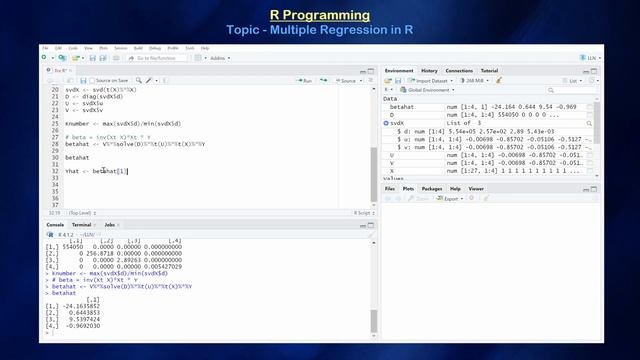Inspect svdX using its magnifier icon

pos(589,123)
